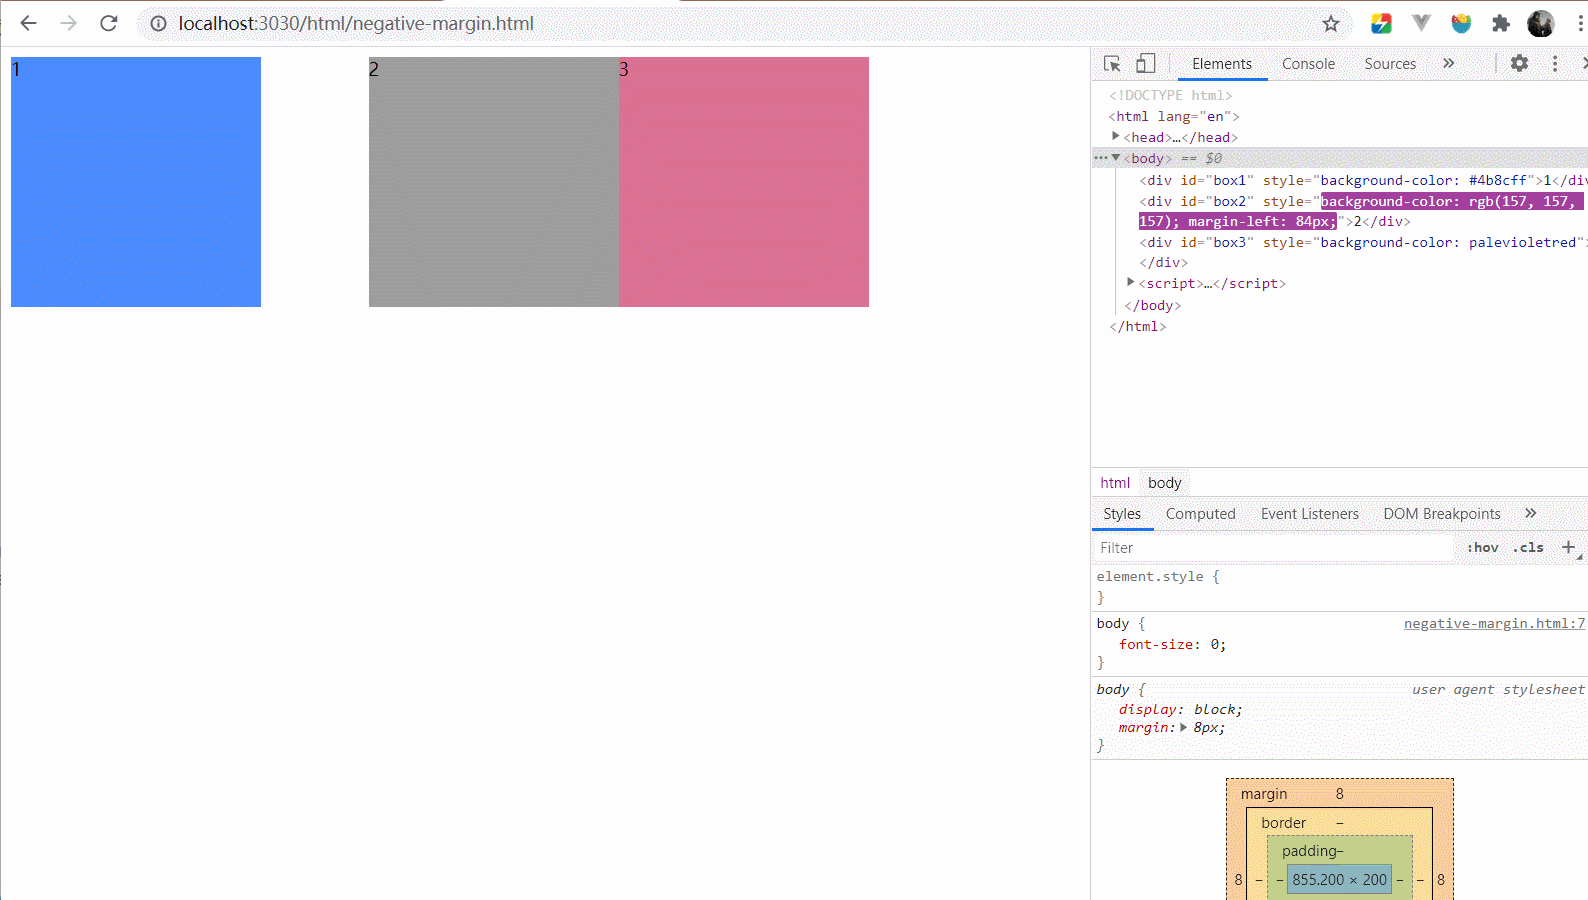Reload the page with the refresh icon
The height and width of the screenshot is (900, 1588).
pyautogui.click(x=109, y=23)
